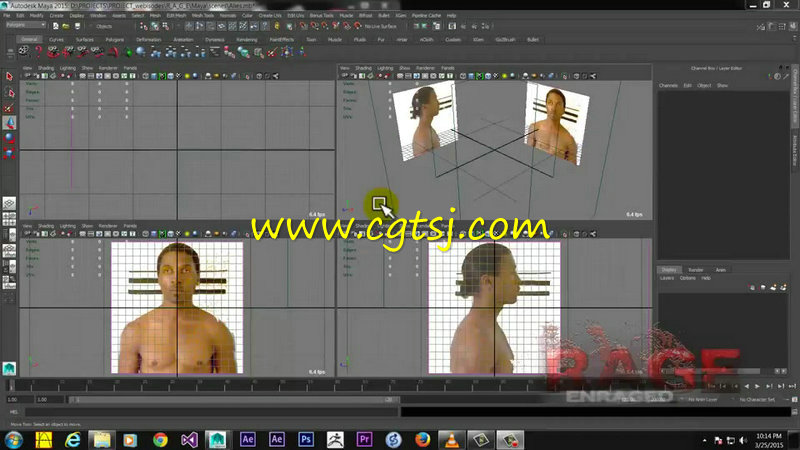Toggle smooth shade all in top view panel
This screenshot has height=450, width=800.
tap(154, 76)
